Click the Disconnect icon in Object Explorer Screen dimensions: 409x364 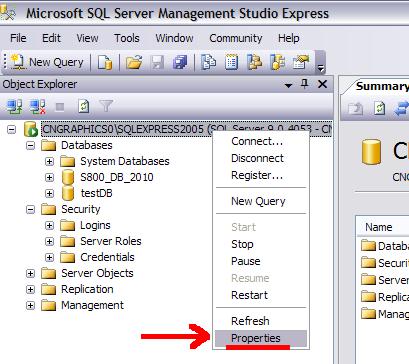coord(37,107)
